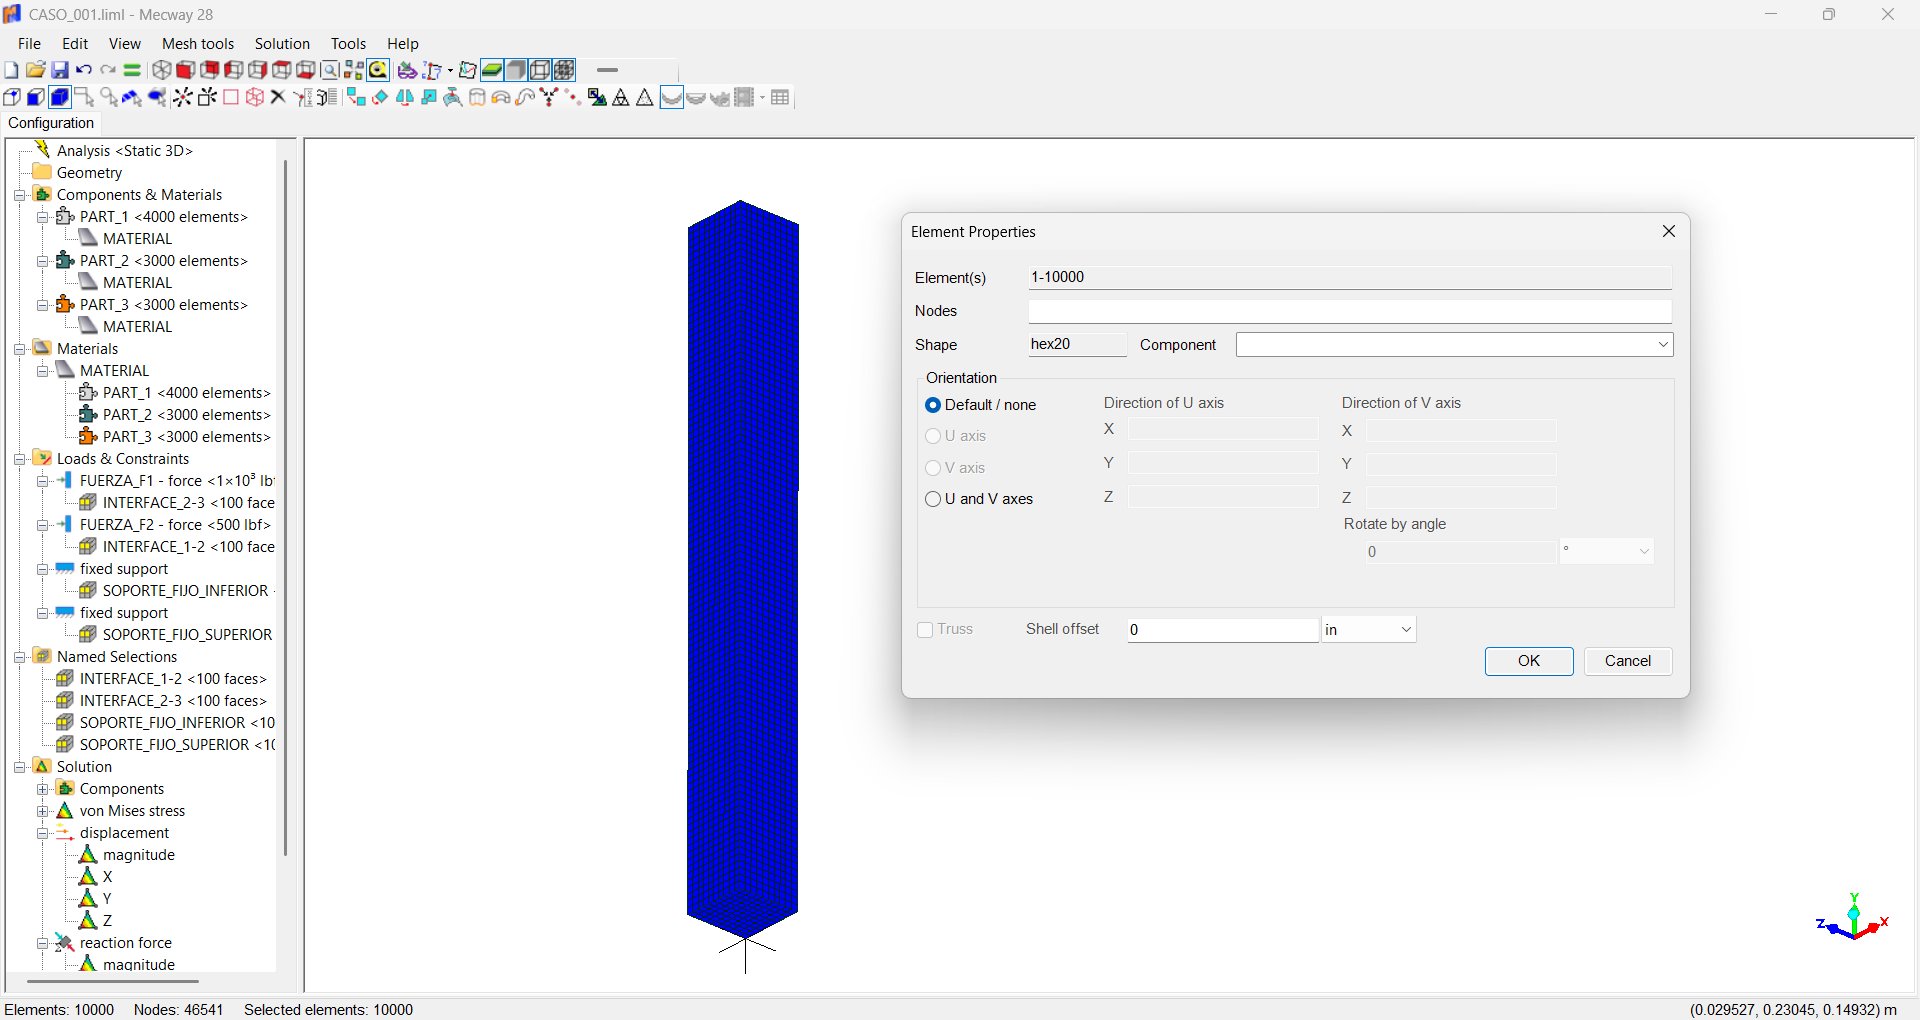Click the refine mesh triangle icon
This screenshot has width=1920, height=1020.
pyautogui.click(x=621, y=97)
